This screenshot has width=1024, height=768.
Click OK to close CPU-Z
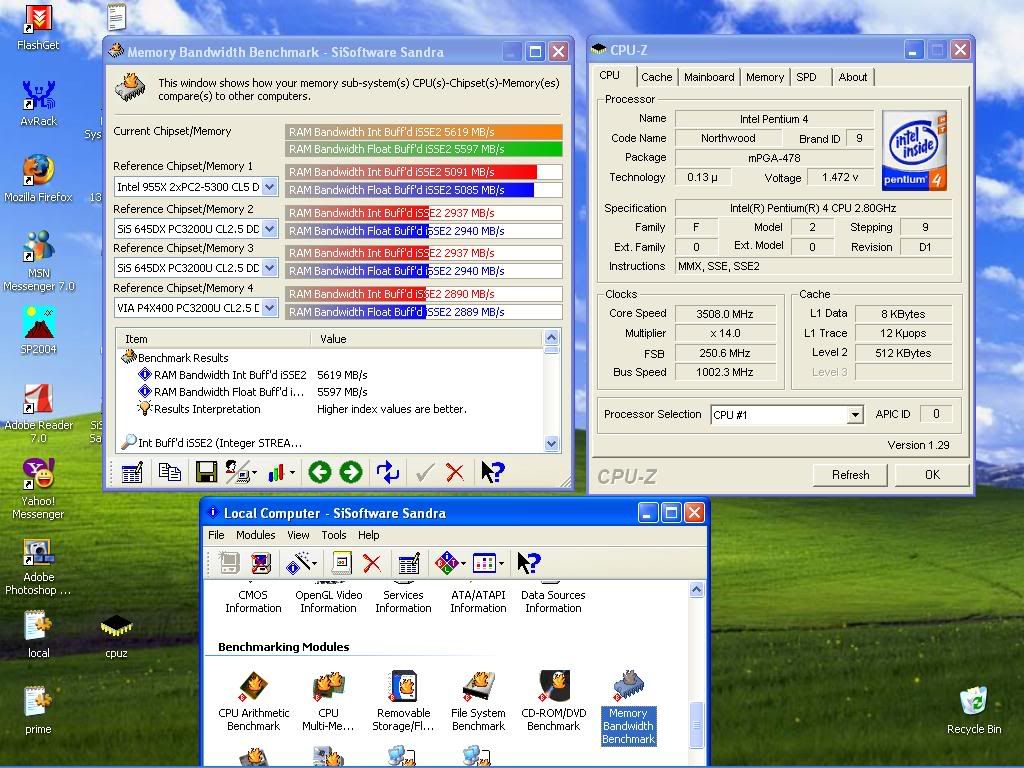(x=932, y=475)
